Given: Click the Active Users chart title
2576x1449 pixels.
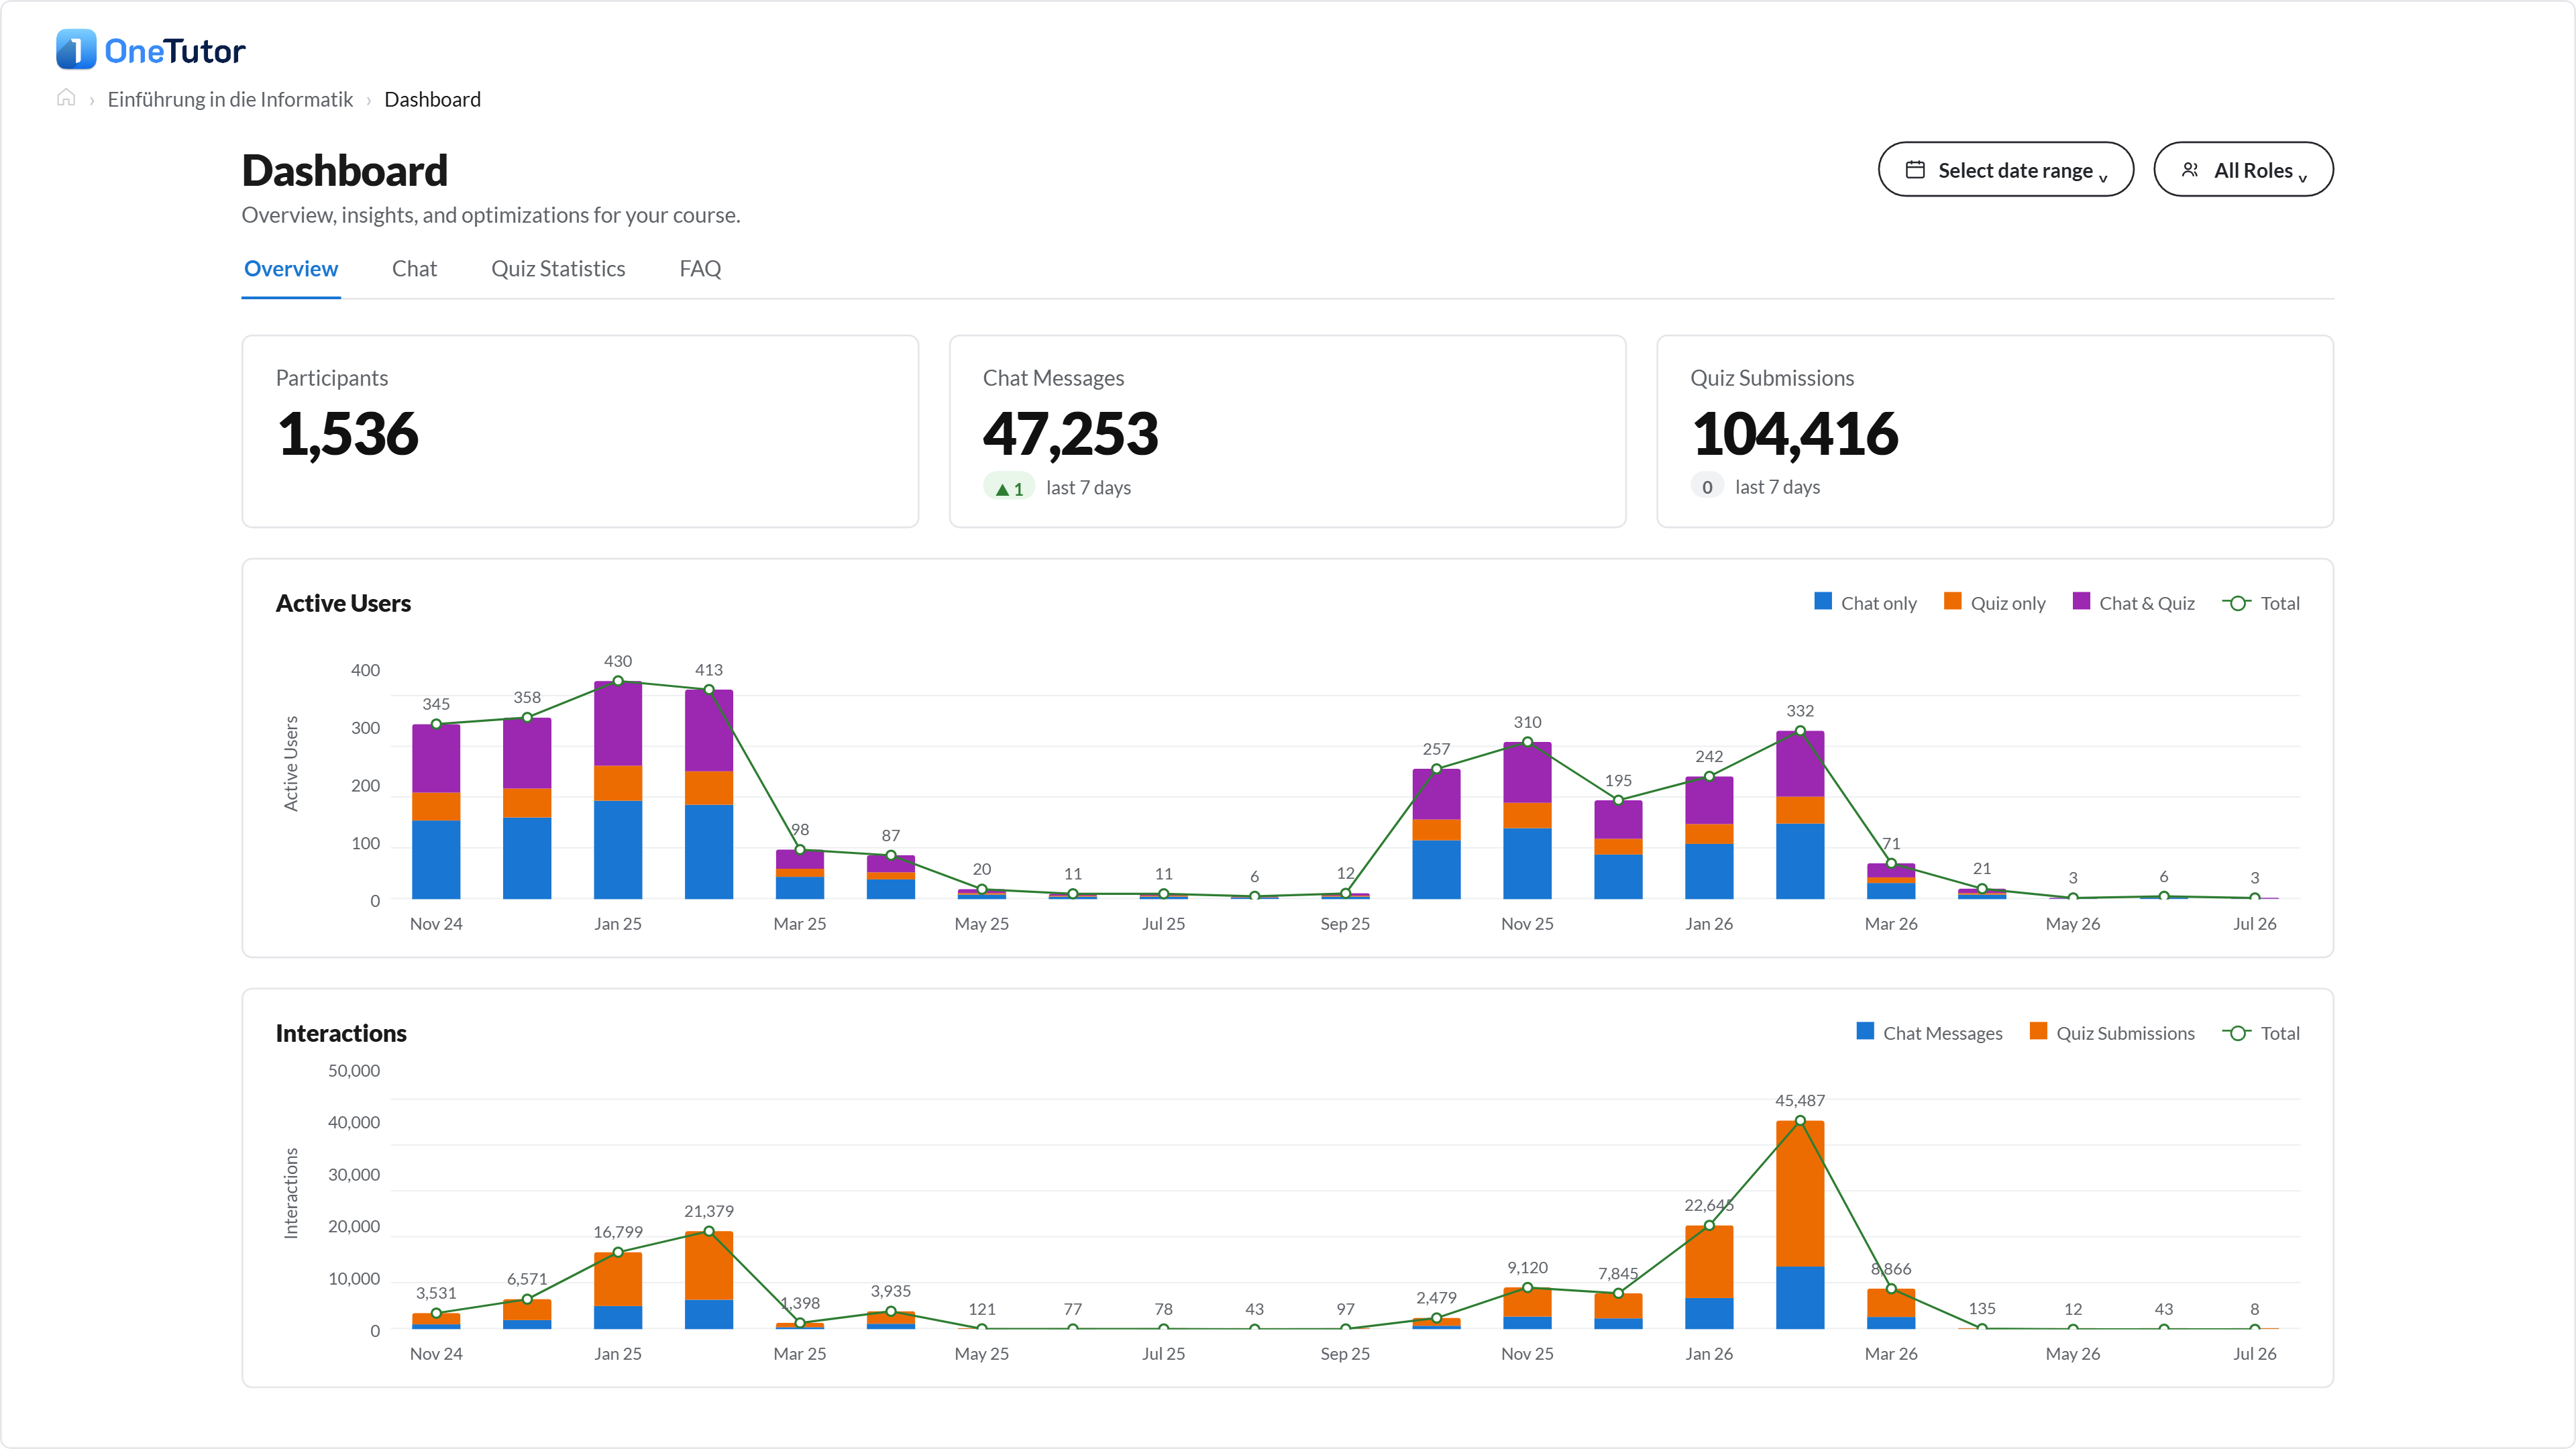Looking at the screenshot, I should 343,603.
